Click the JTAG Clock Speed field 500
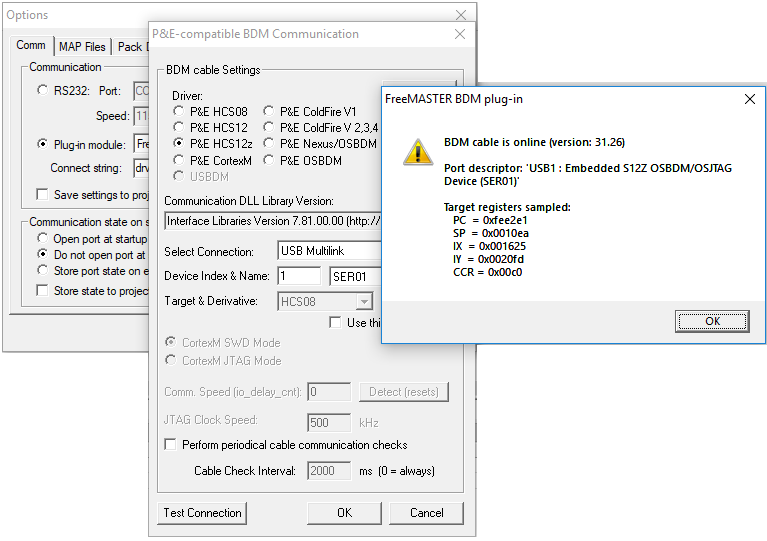Viewport: 767px width, 541px height. point(329,423)
